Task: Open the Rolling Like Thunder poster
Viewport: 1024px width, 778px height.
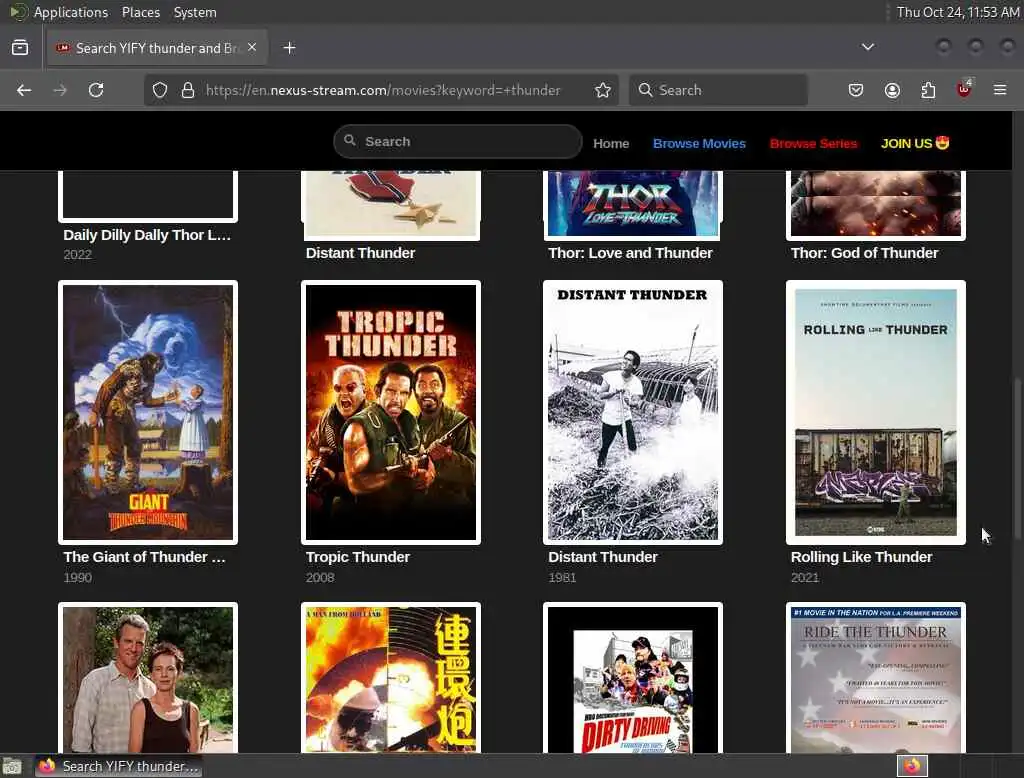Action: click(x=876, y=412)
